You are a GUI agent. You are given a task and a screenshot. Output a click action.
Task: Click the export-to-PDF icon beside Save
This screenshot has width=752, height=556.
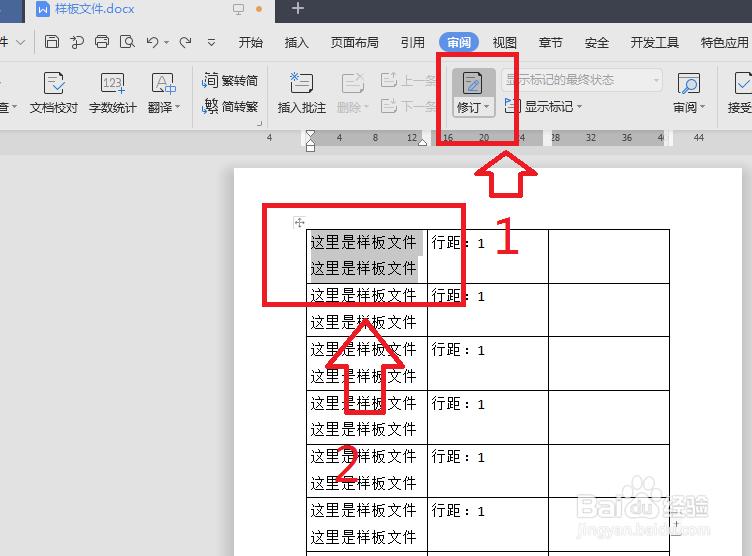click(x=77, y=42)
